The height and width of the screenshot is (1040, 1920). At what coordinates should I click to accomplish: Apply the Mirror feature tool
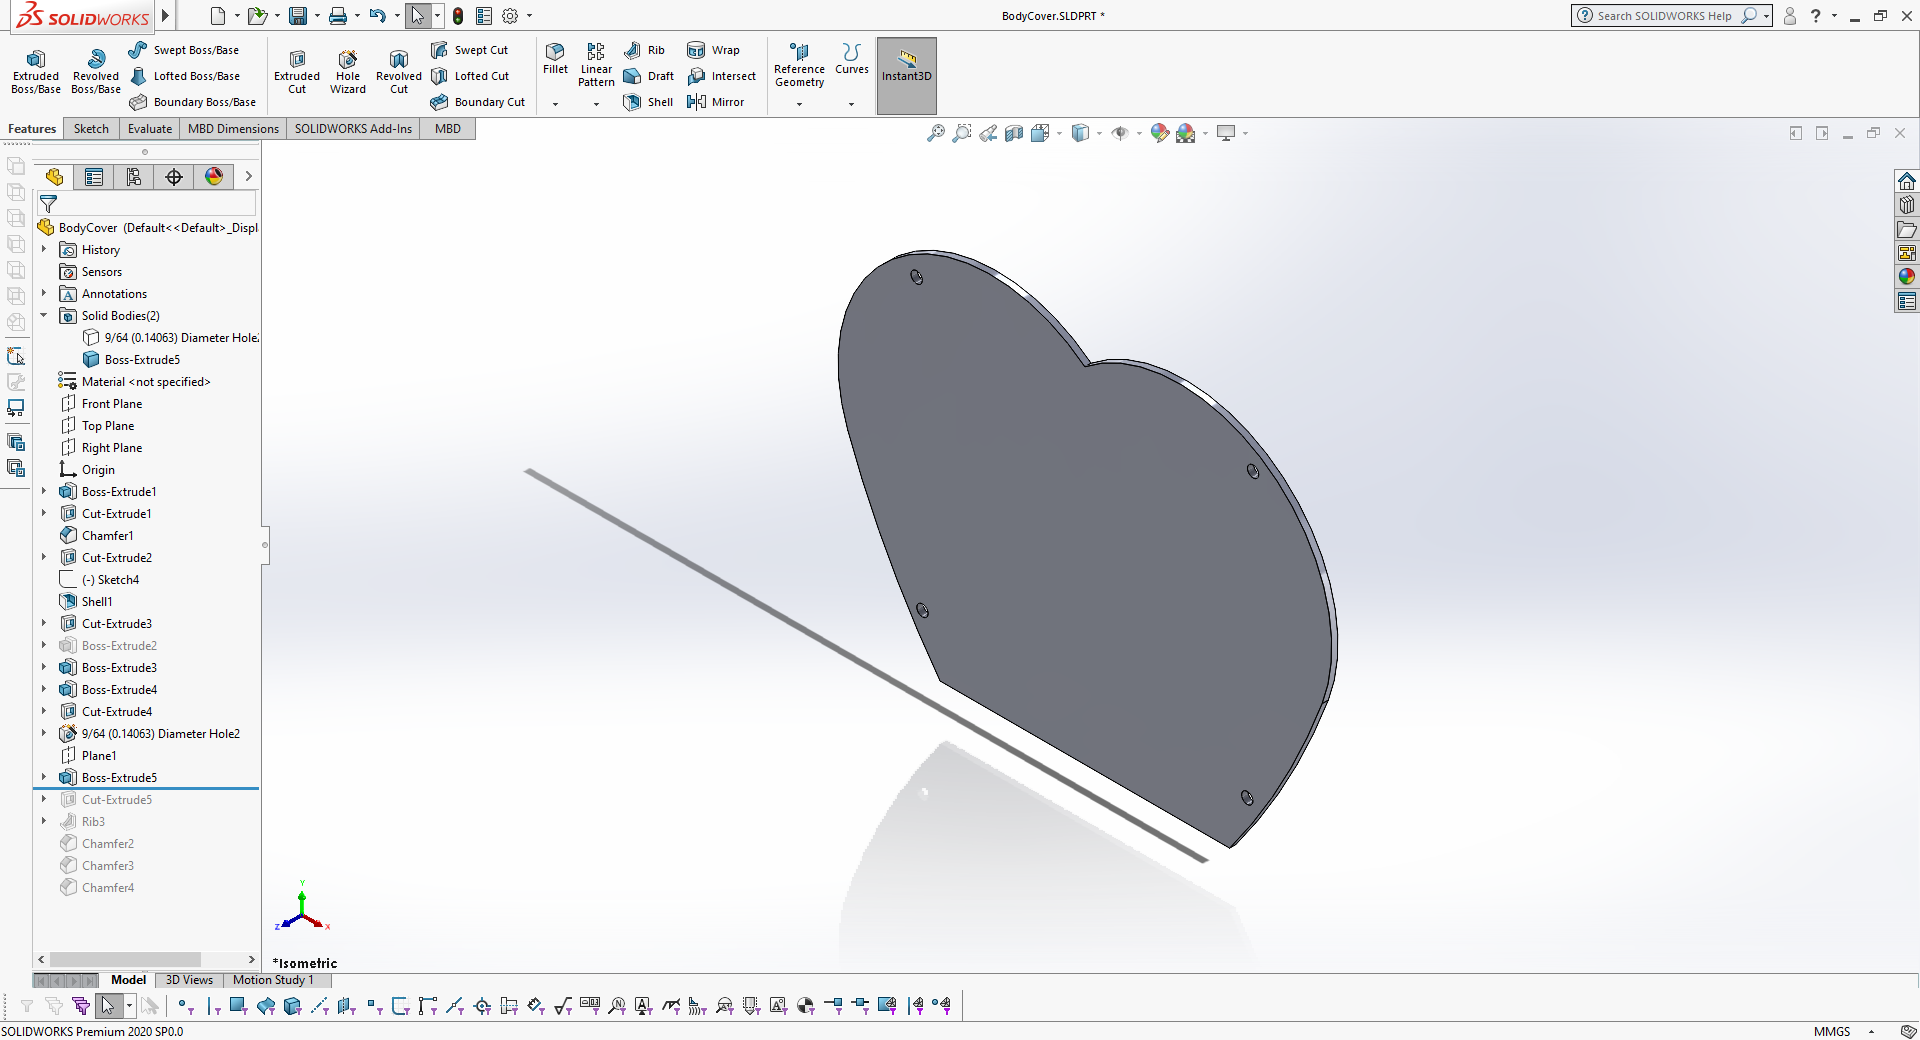[x=716, y=102]
